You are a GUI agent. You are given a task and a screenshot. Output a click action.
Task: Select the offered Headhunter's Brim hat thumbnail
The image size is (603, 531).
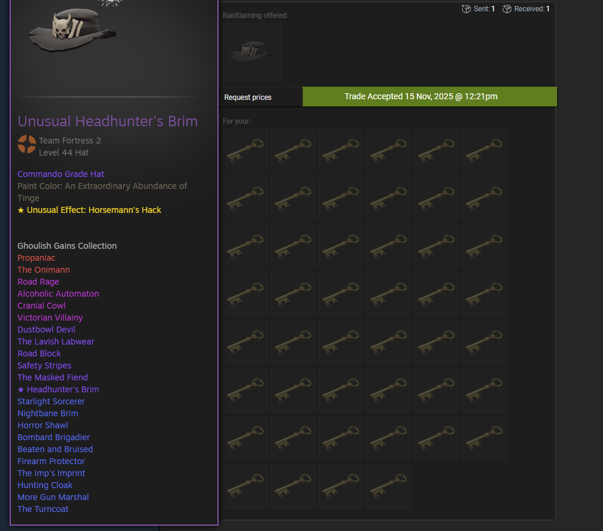click(252, 52)
